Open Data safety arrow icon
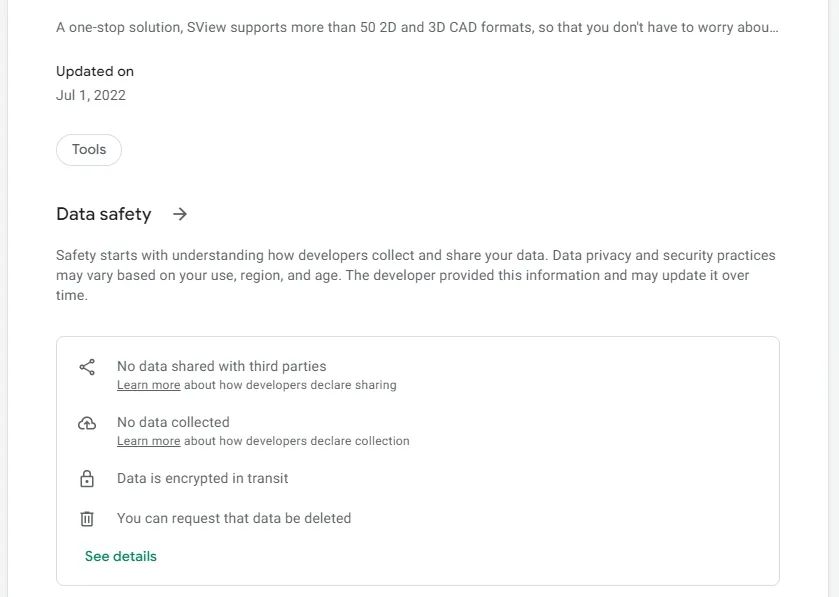 (x=180, y=214)
